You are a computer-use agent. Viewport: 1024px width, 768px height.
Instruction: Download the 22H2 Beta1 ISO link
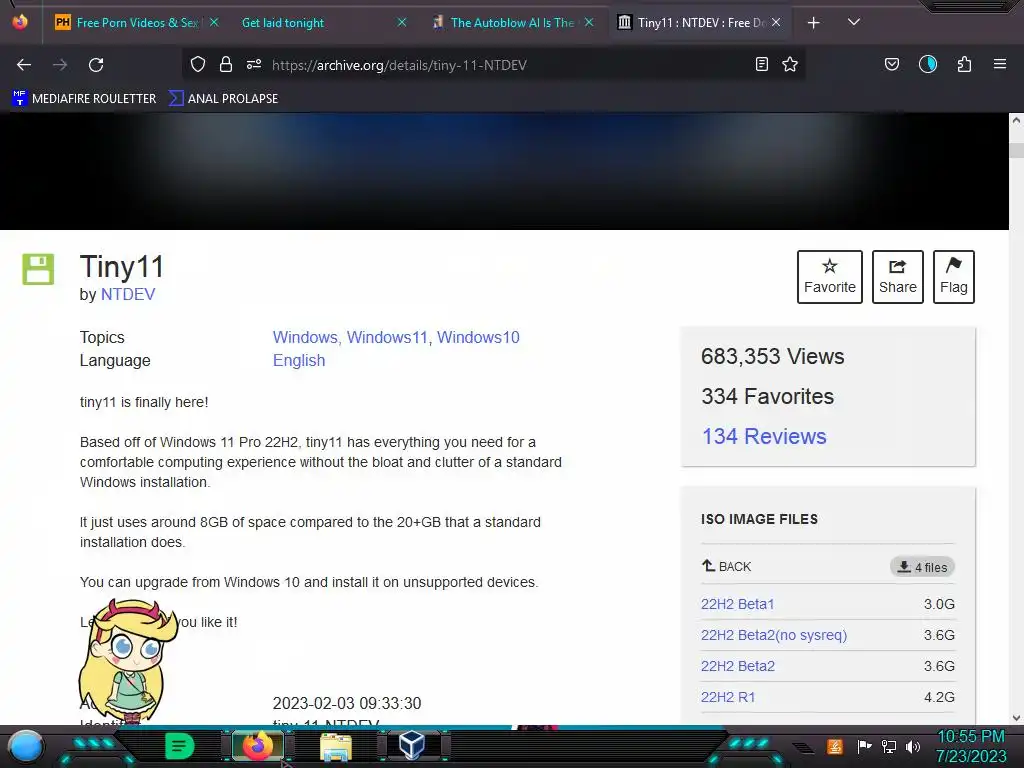[737, 604]
